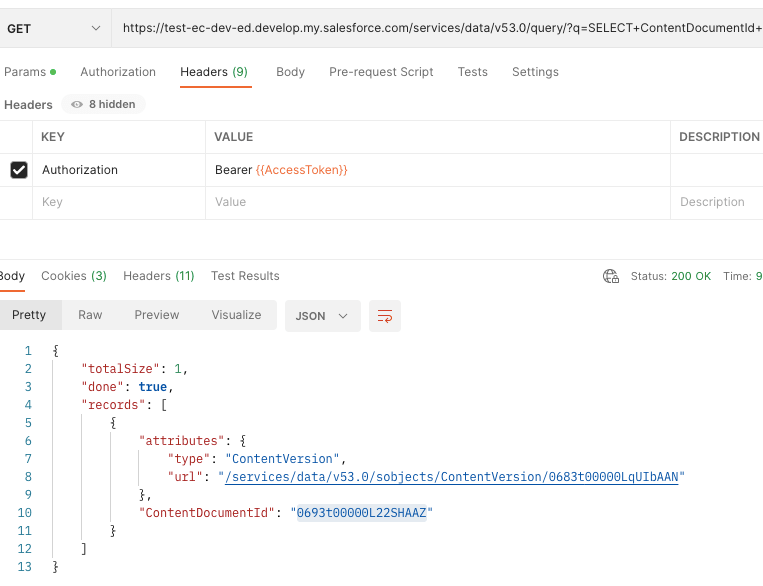The height and width of the screenshot is (586, 763).
Task: Click the empty Description placeholder field
Action: tap(717, 202)
